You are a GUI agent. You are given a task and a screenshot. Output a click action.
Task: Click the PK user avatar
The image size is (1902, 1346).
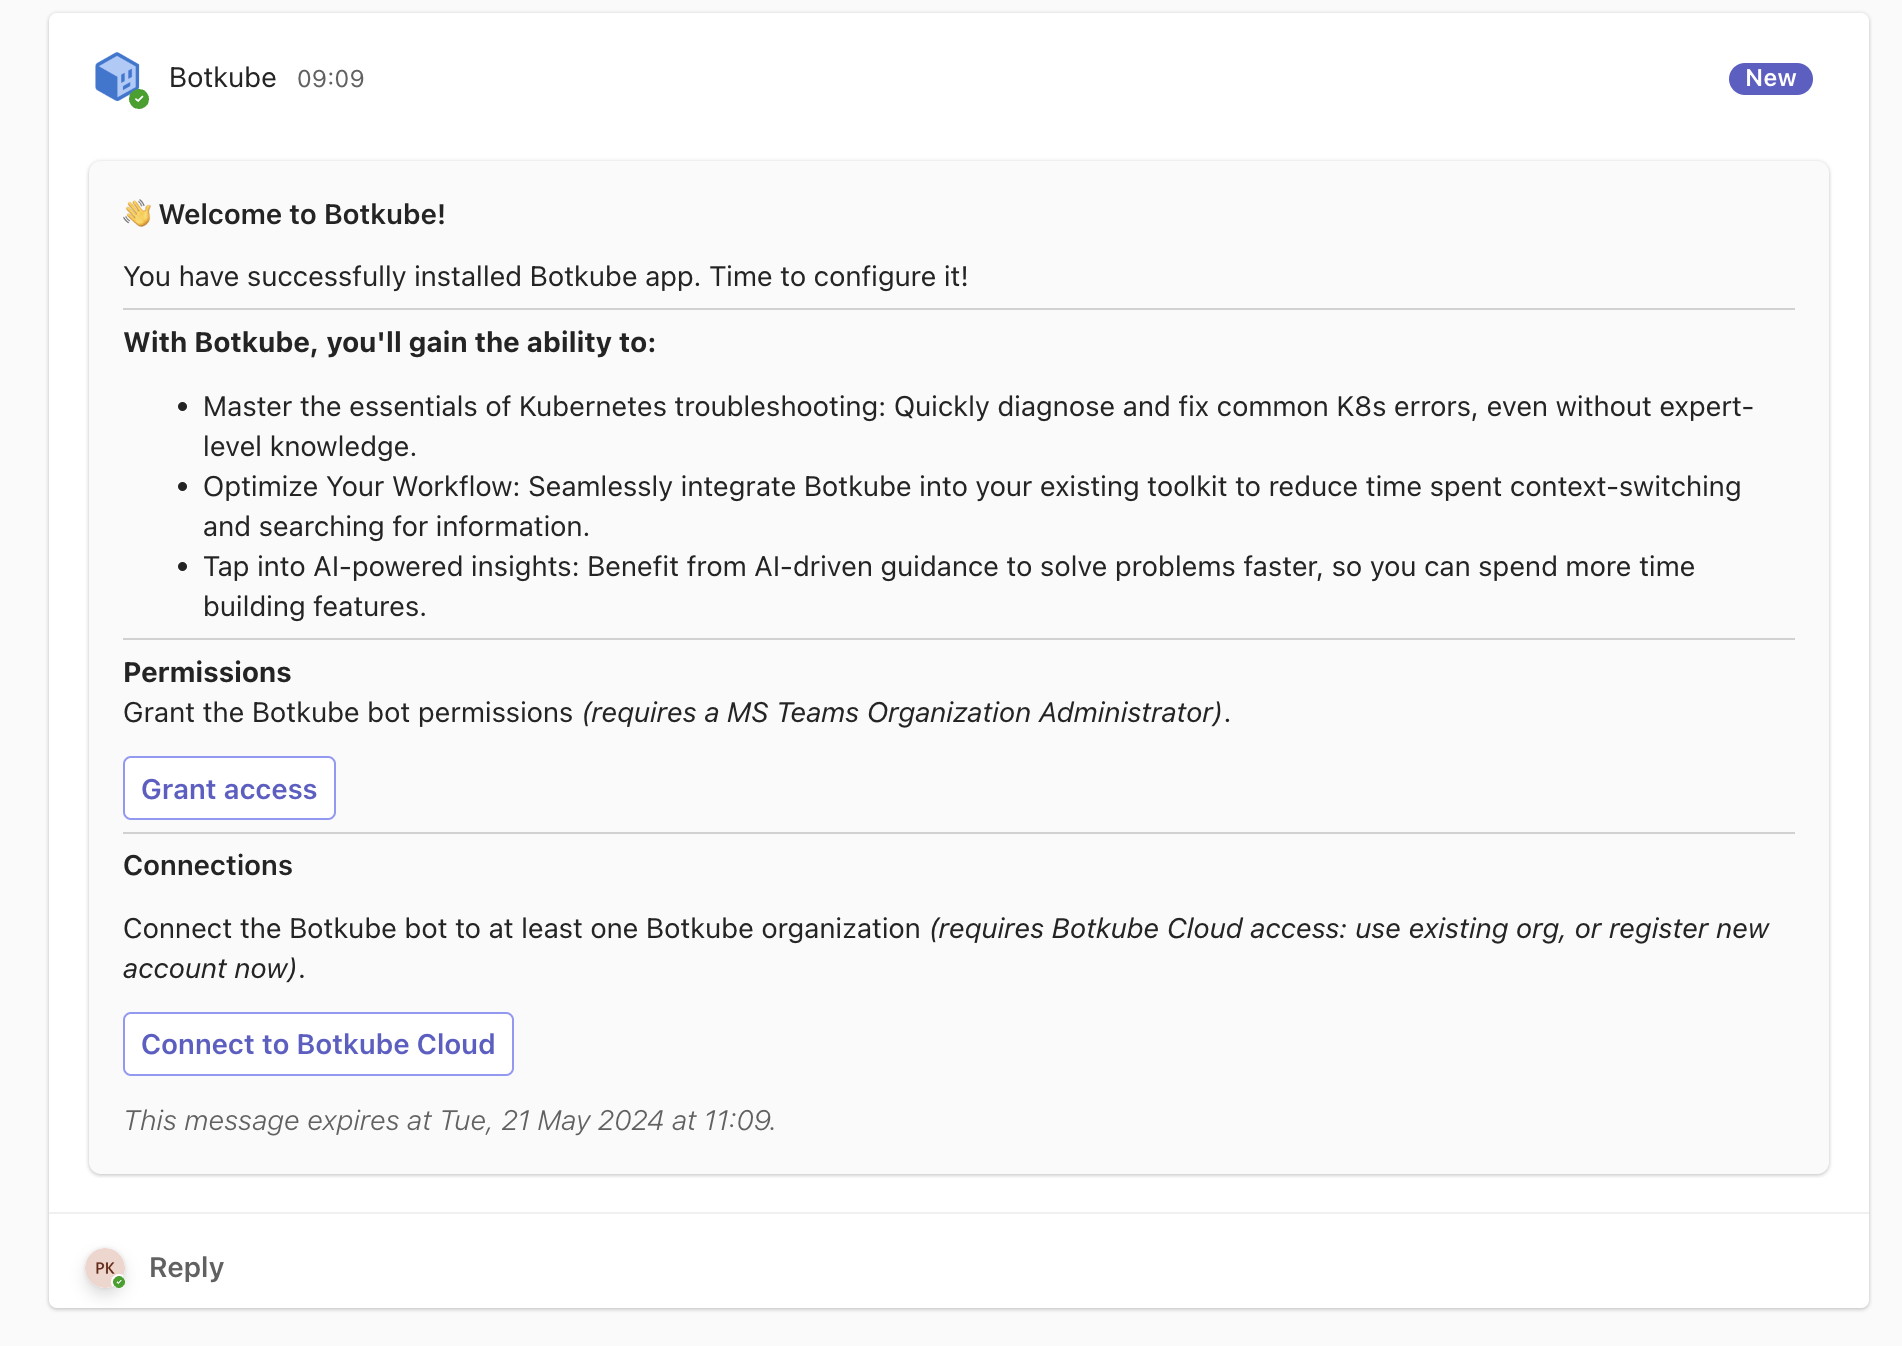point(105,1268)
